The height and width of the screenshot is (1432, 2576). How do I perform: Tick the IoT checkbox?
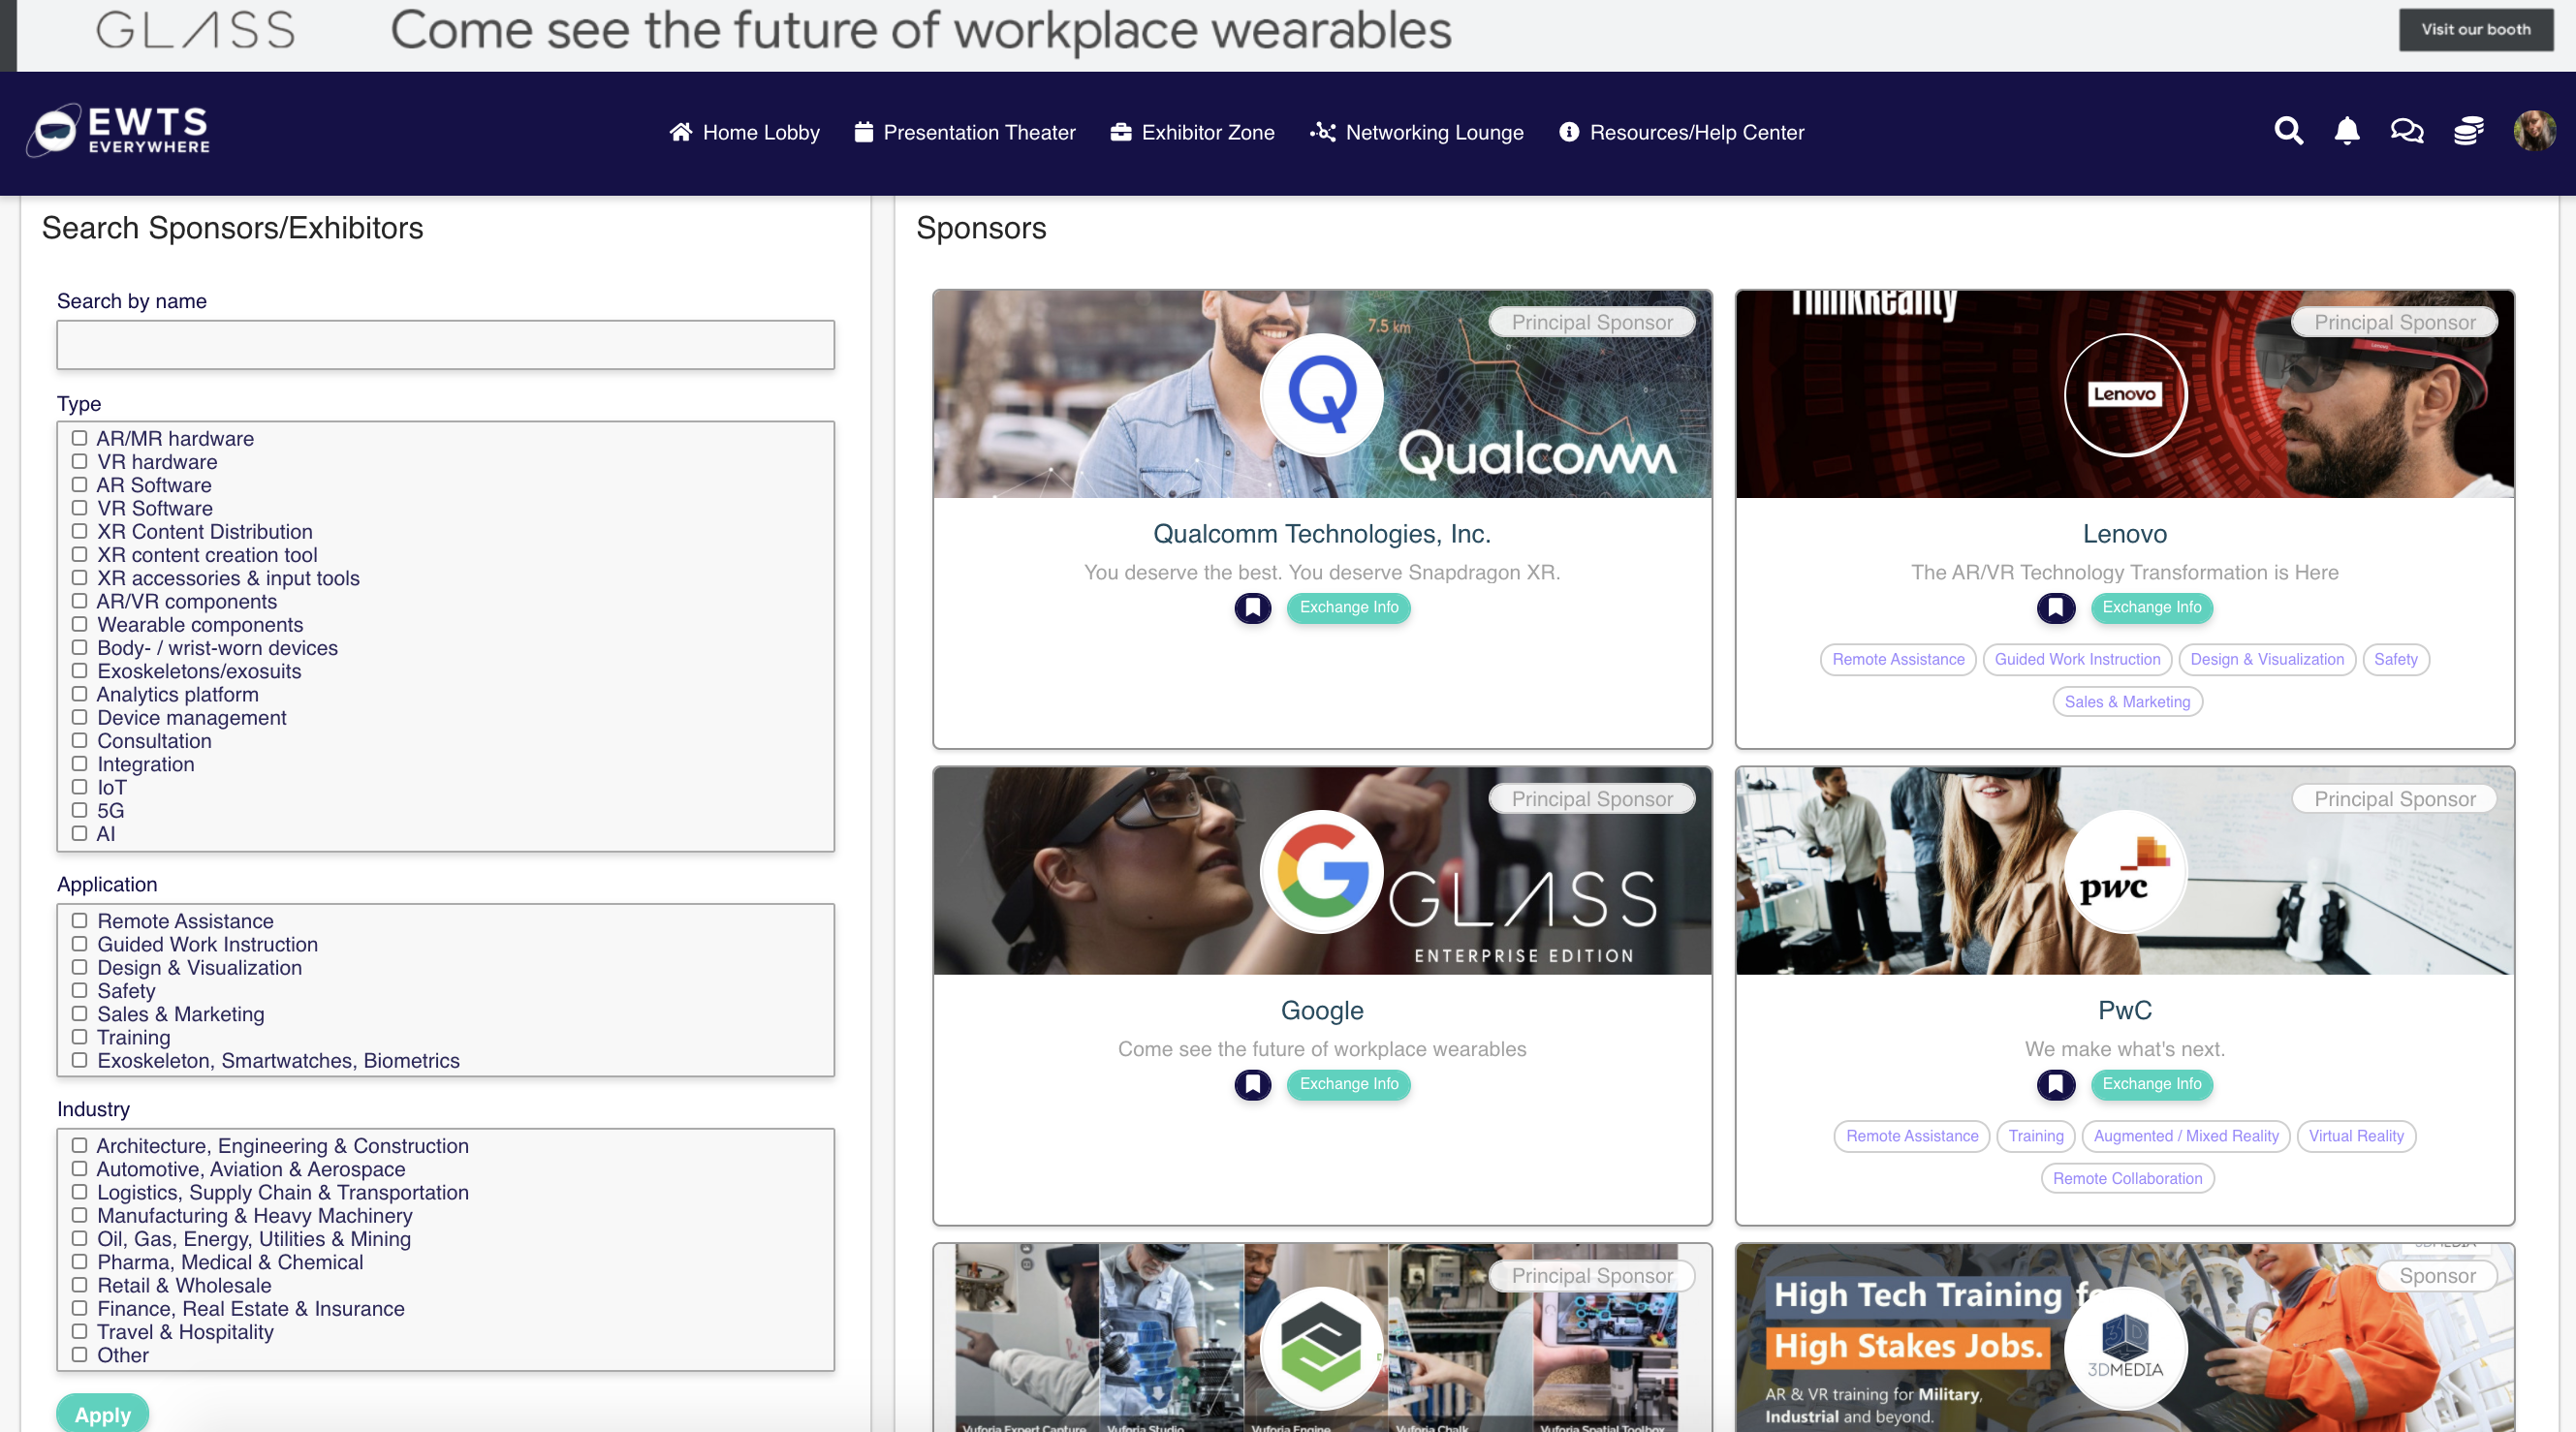point(80,787)
